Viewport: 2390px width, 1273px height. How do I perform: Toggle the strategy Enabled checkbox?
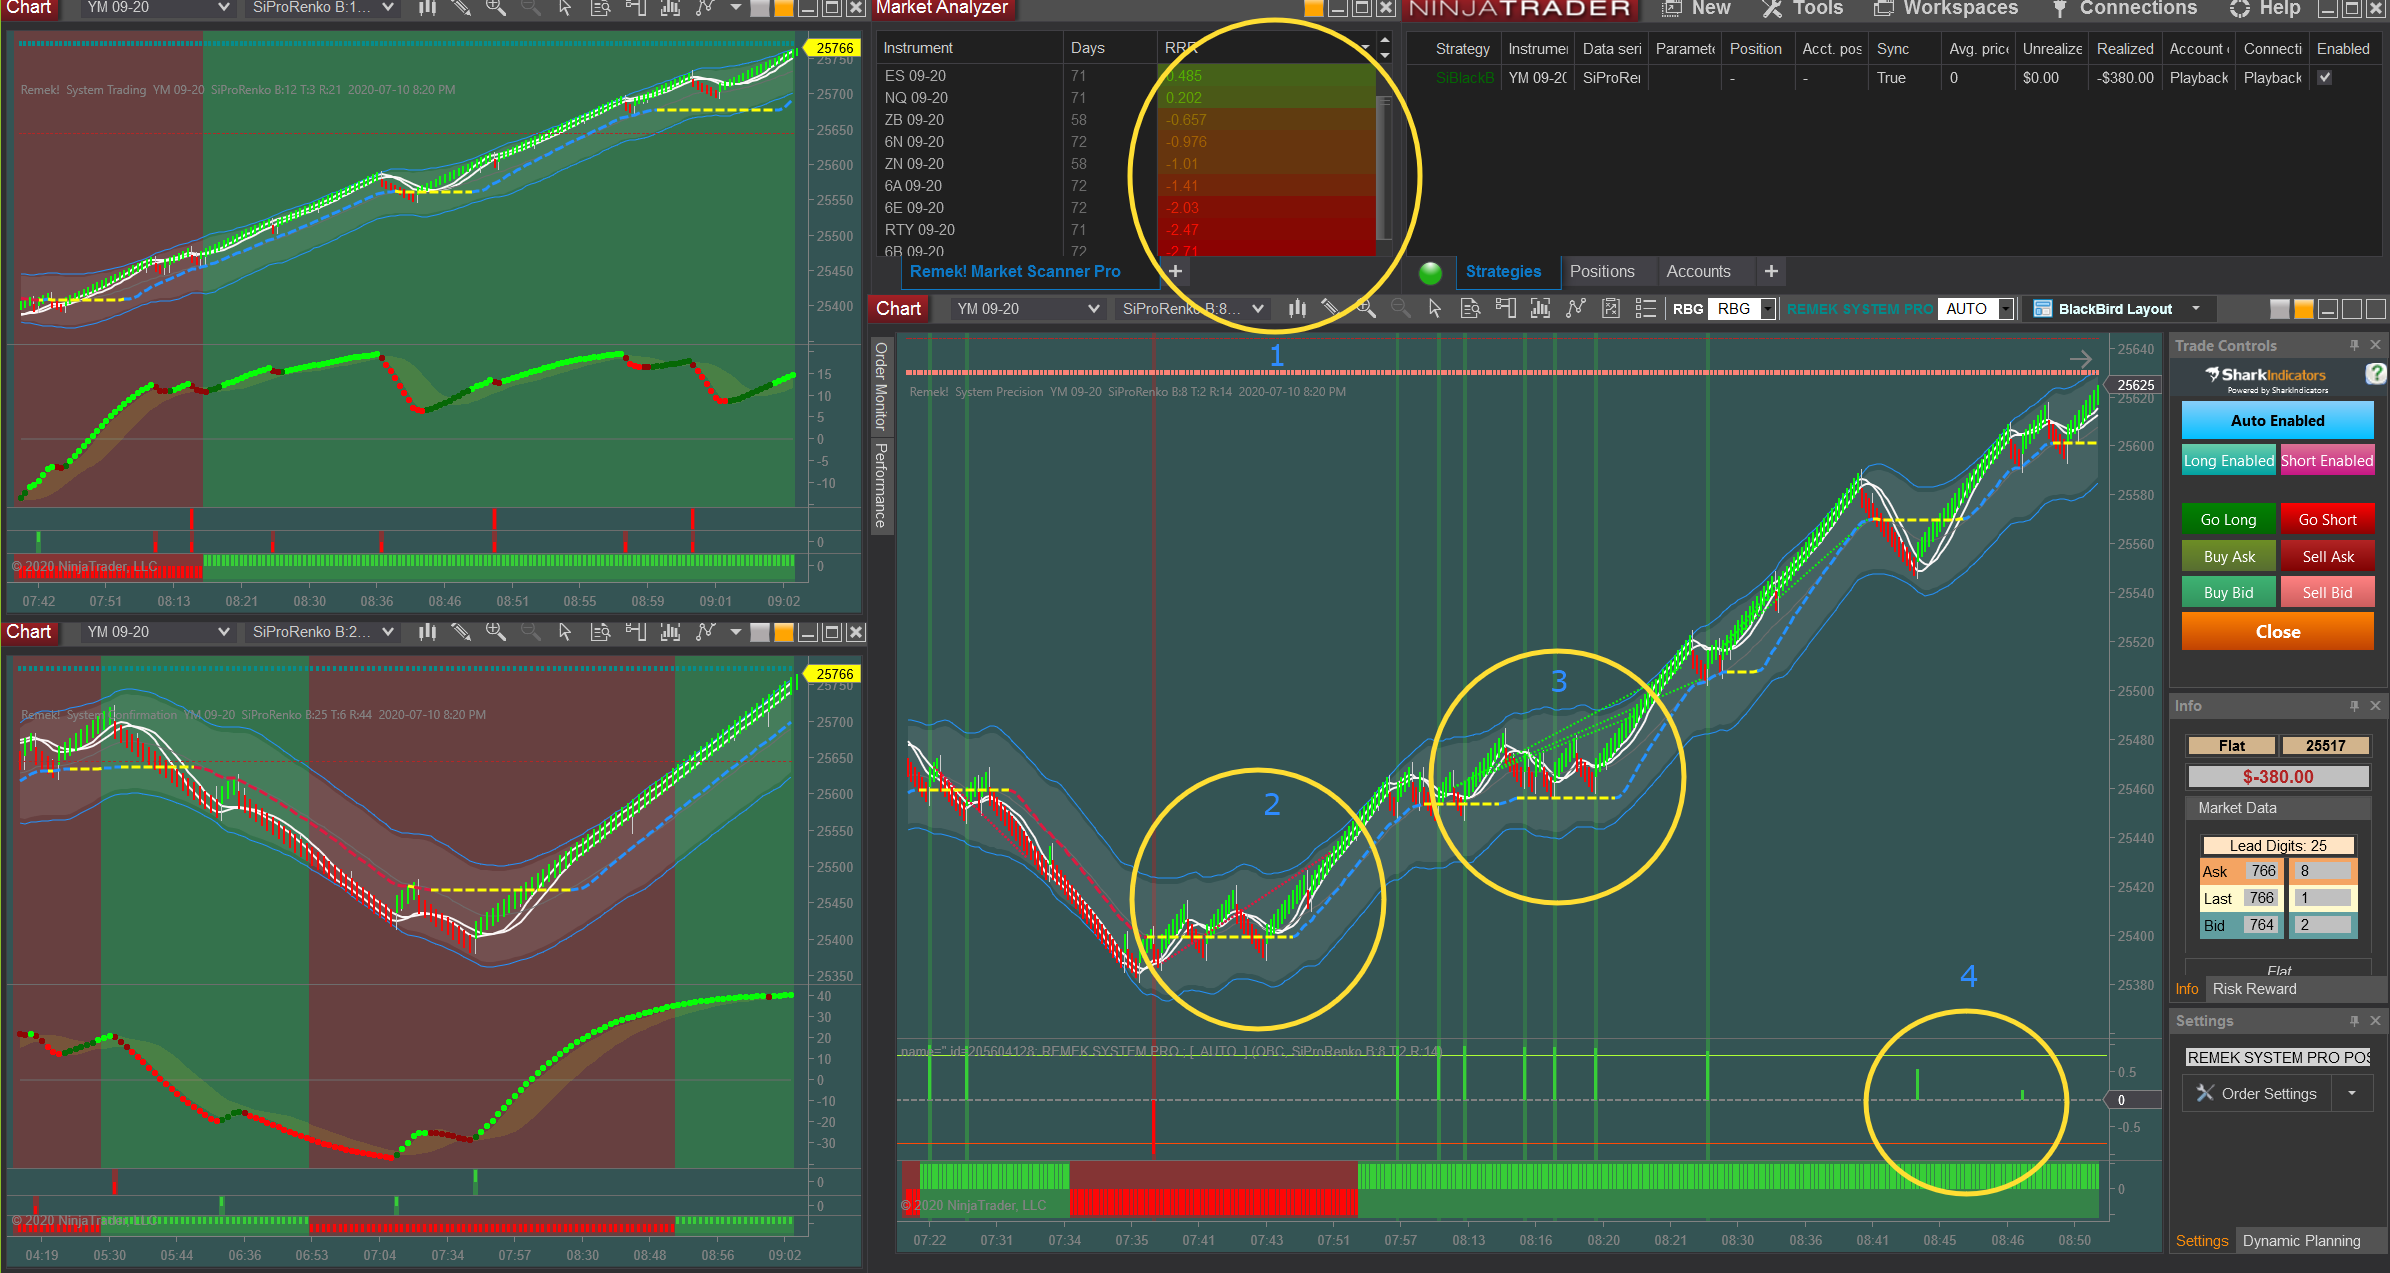coord(2325,78)
